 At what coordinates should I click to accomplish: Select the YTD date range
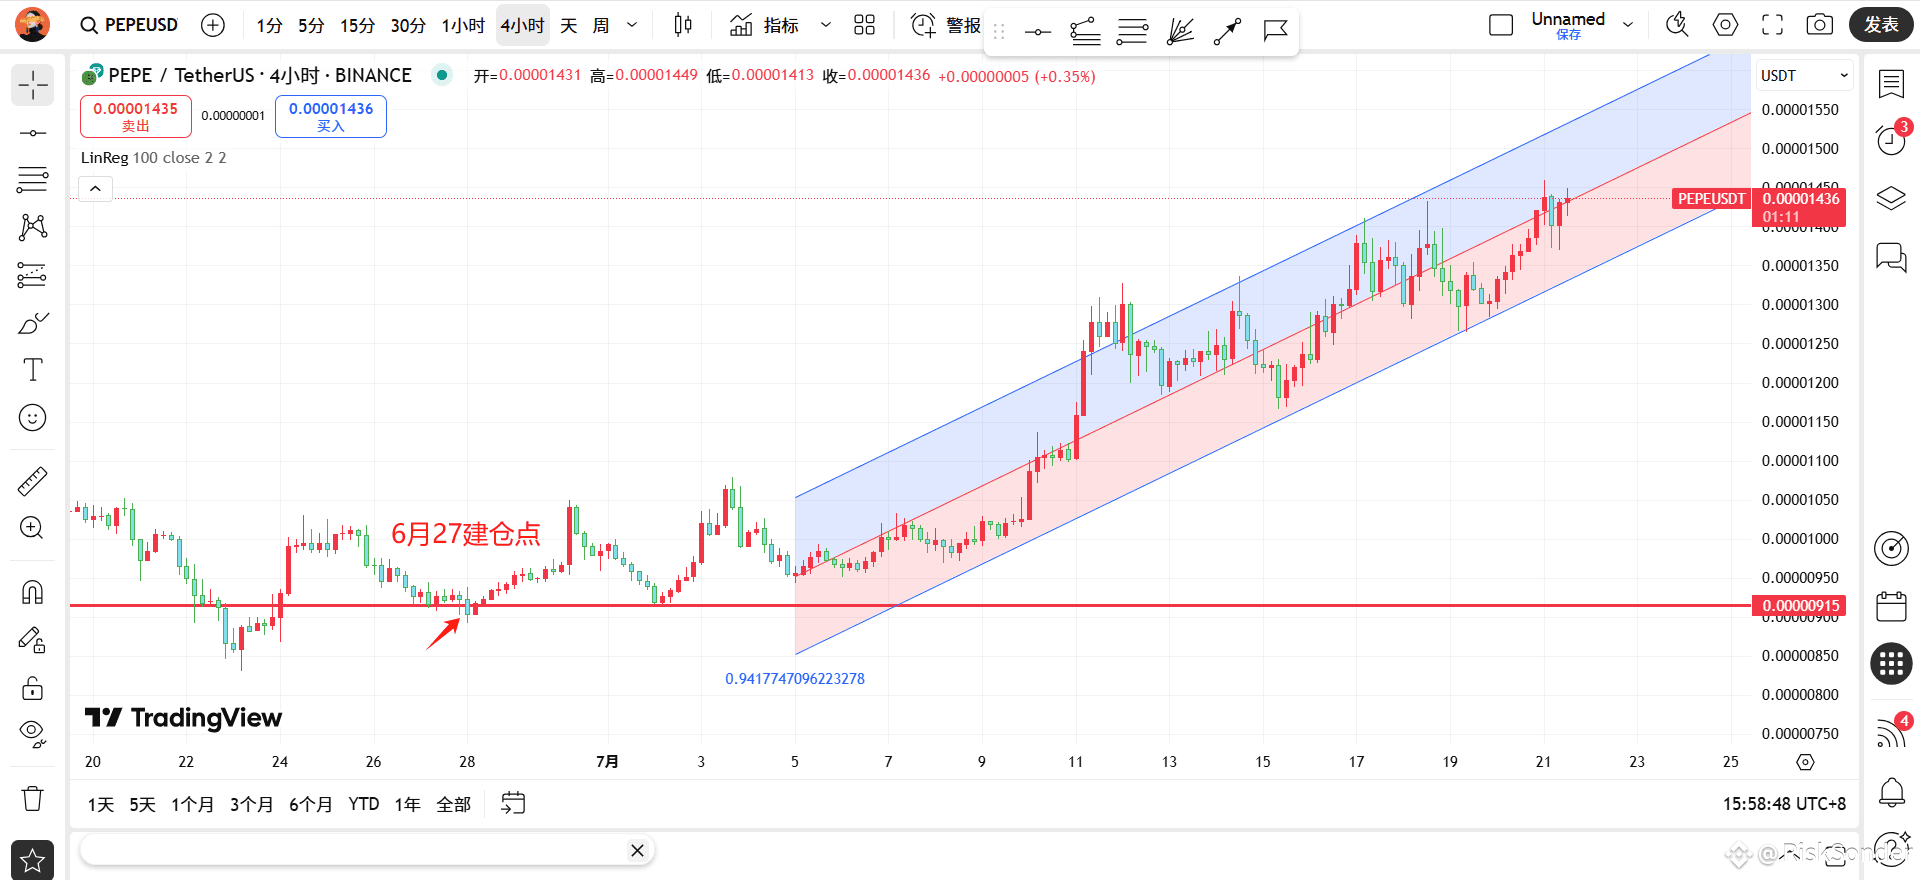coord(364,804)
